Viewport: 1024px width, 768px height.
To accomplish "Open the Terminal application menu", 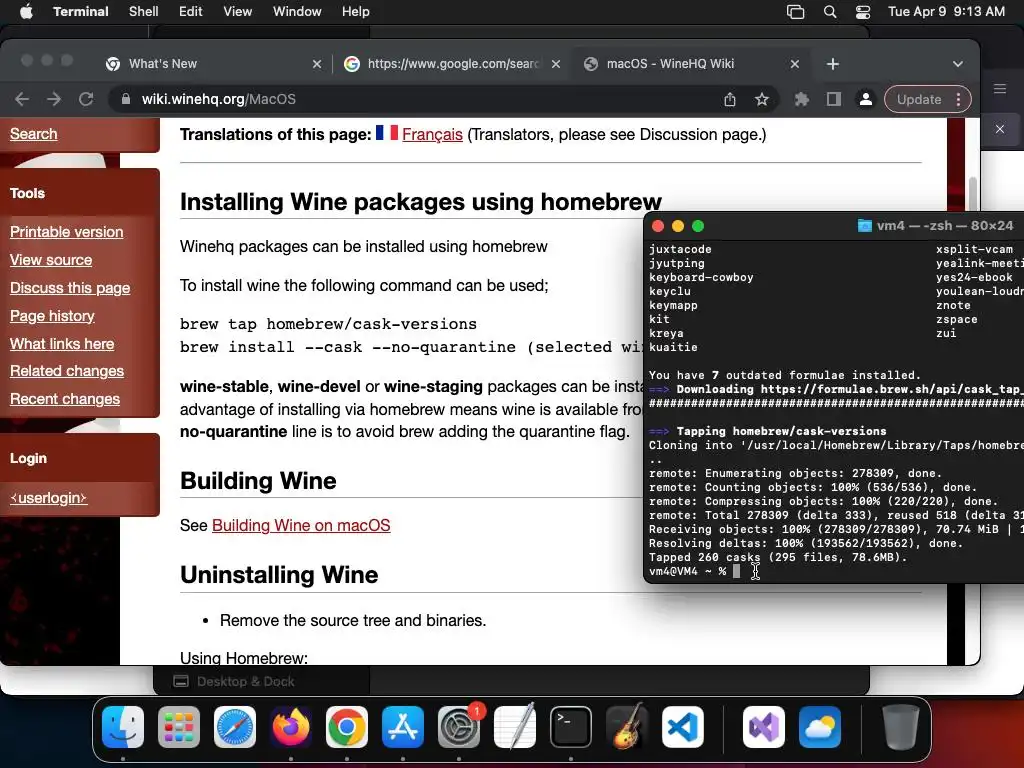I will tap(81, 12).
